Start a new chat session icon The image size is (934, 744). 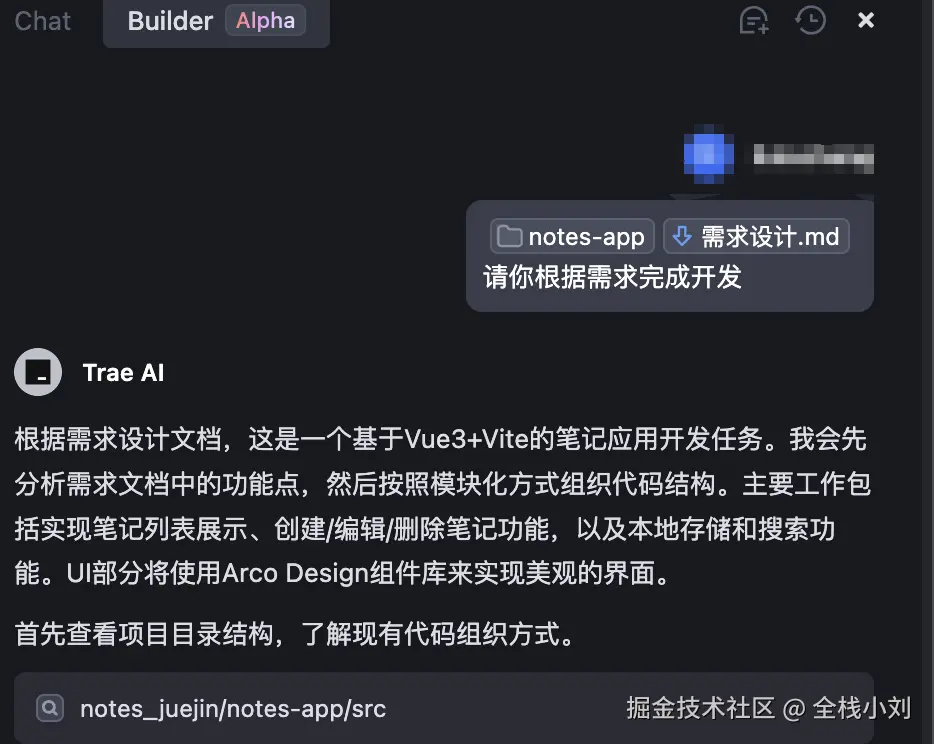[x=754, y=20]
